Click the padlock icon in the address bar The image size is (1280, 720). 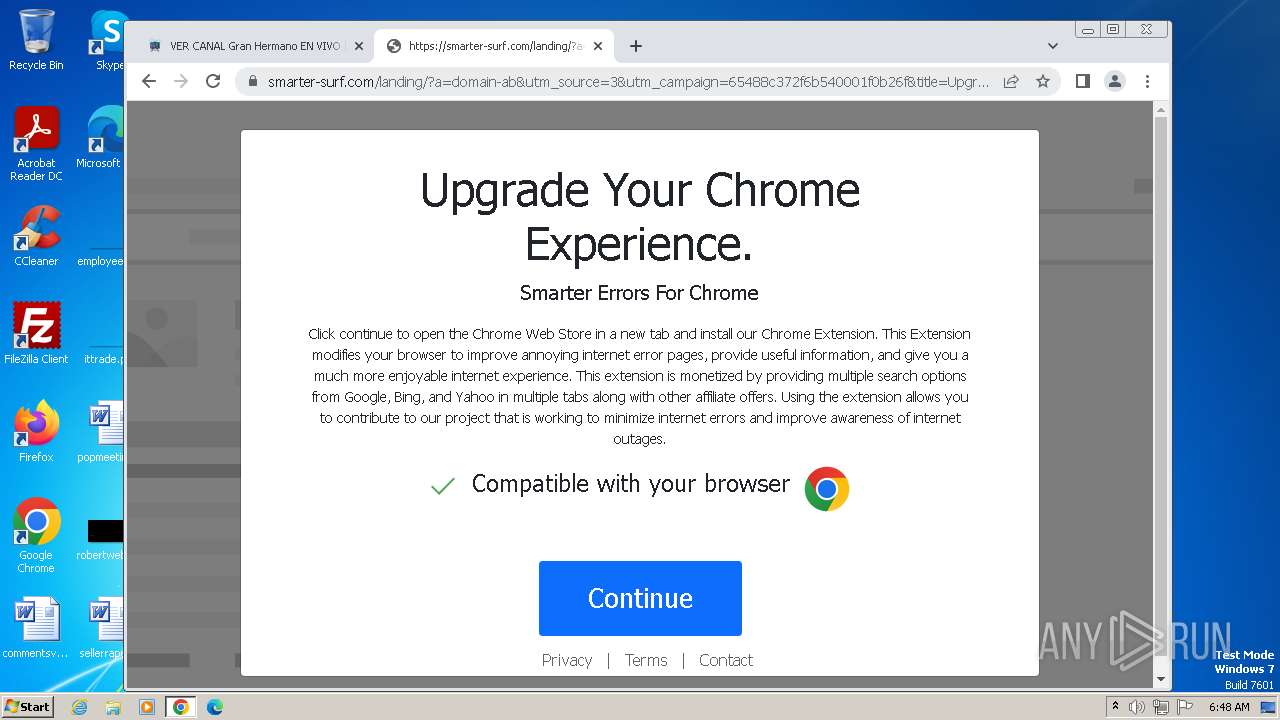tap(252, 81)
